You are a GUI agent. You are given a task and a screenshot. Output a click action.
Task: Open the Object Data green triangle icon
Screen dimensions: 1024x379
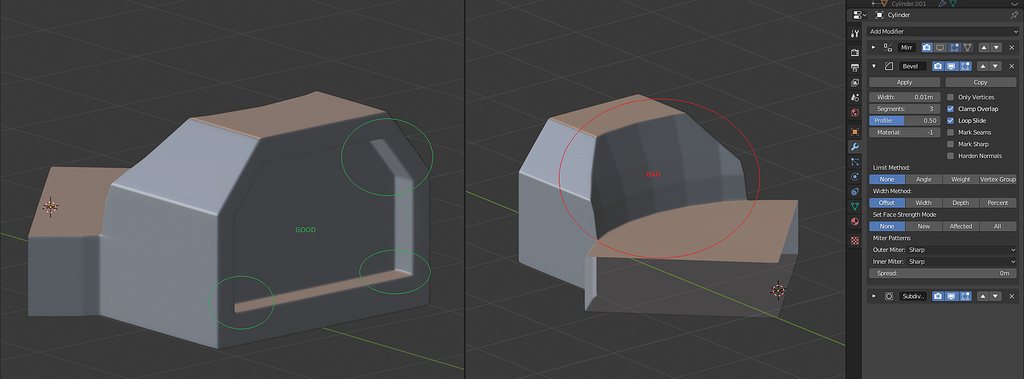pos(855,206)
